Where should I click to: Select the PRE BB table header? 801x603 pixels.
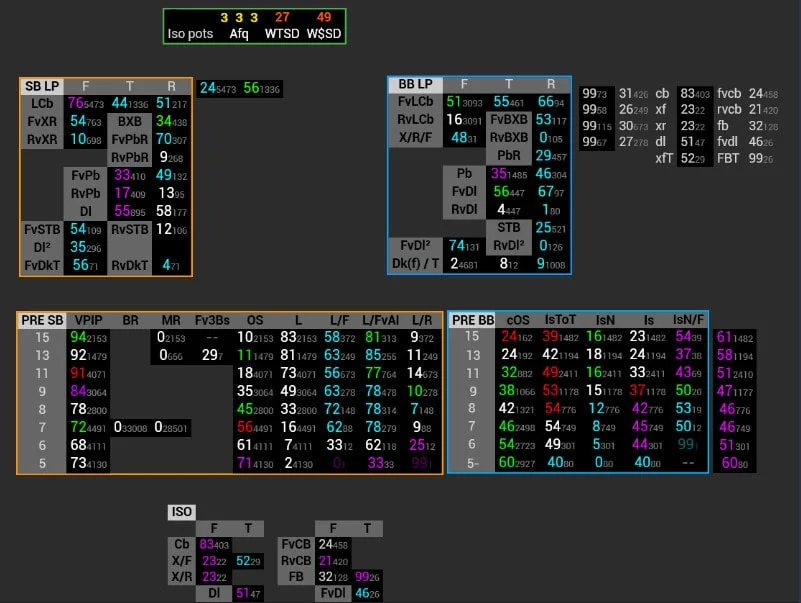472,320
